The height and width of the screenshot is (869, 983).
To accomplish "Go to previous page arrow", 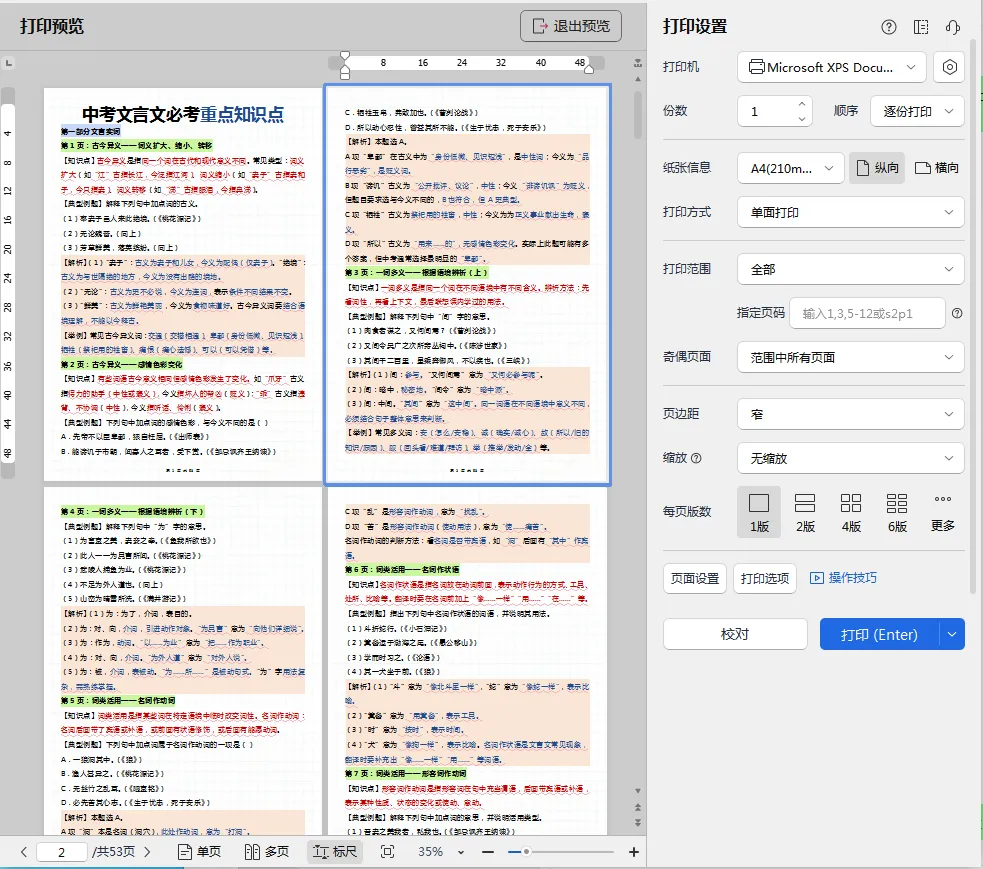I will [x=24, y=852].
